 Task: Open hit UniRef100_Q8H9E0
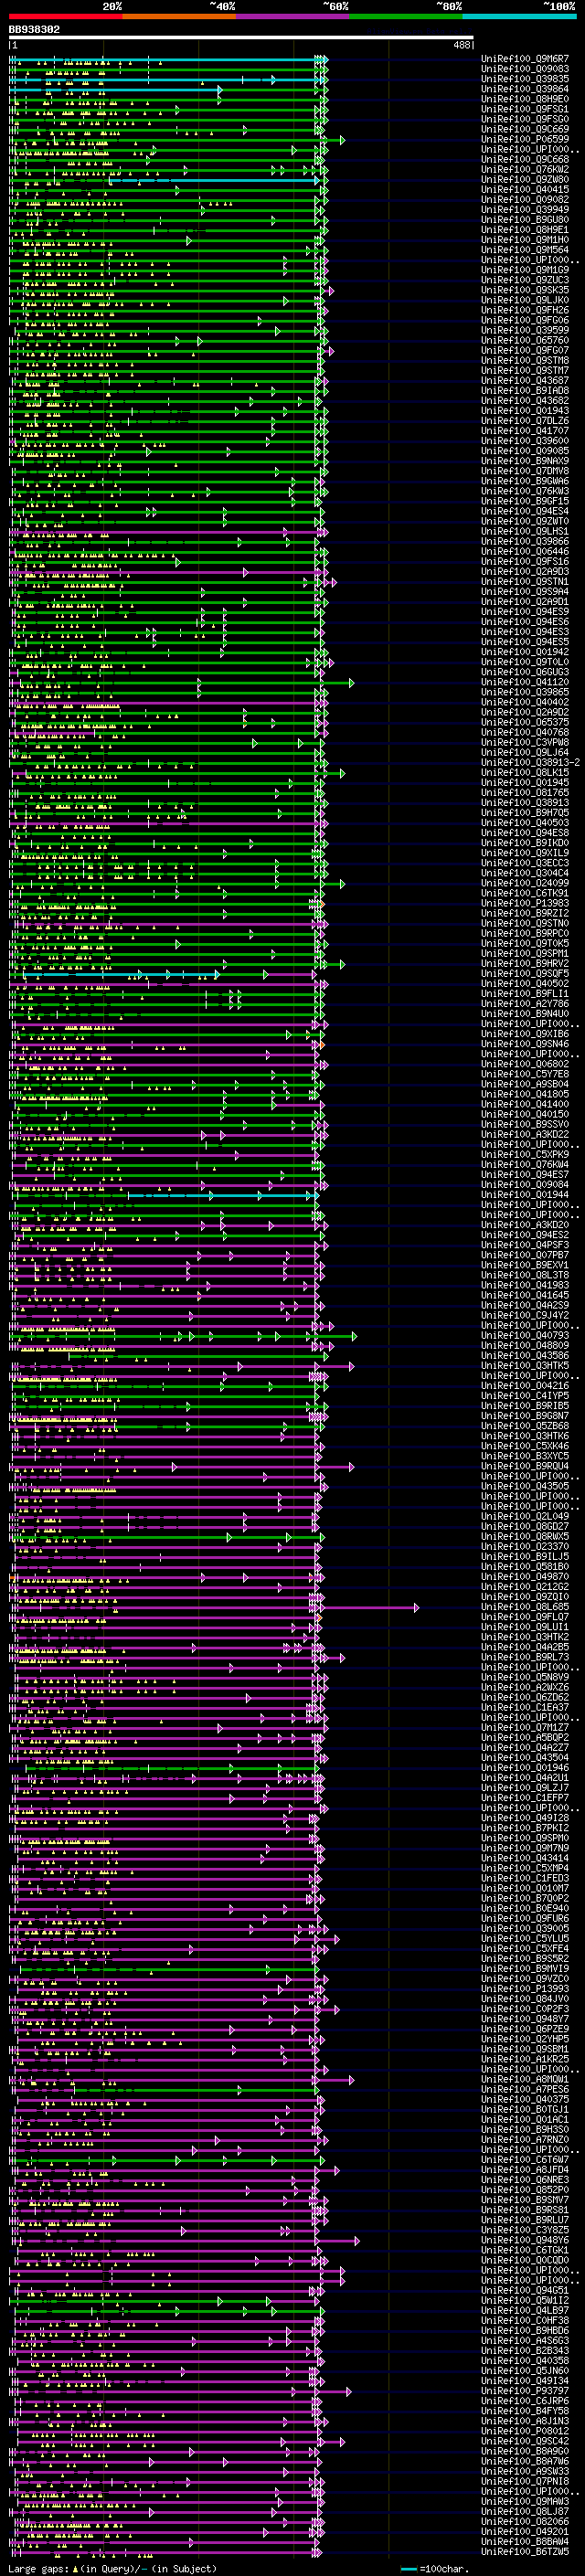(525, 99)
